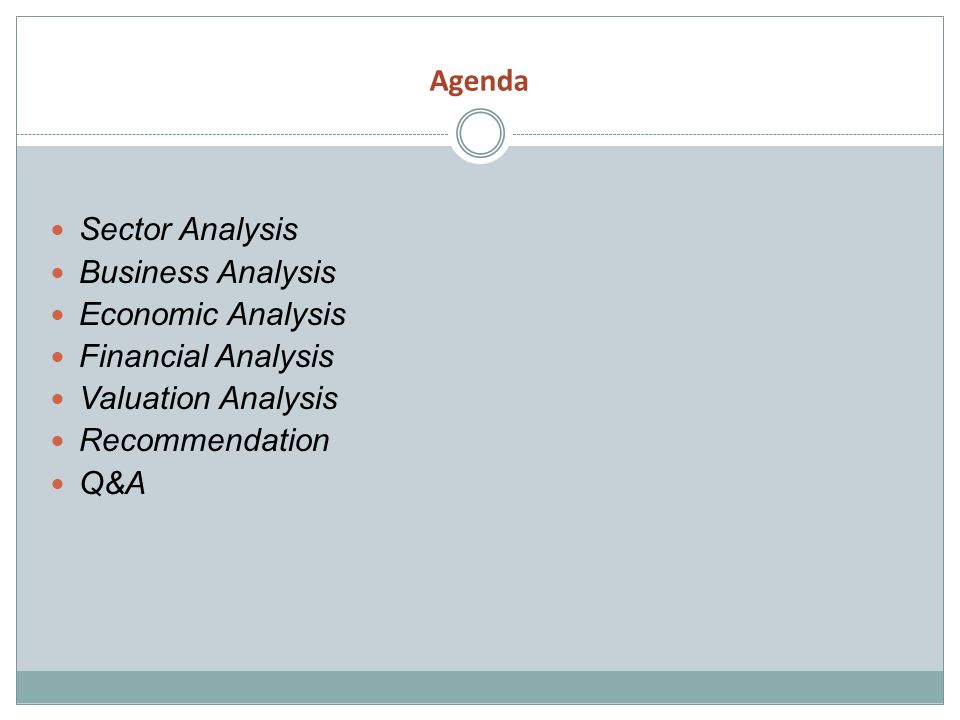
Task: Select the orange bullet beside Q&A
Action: [x=58, y=484]
